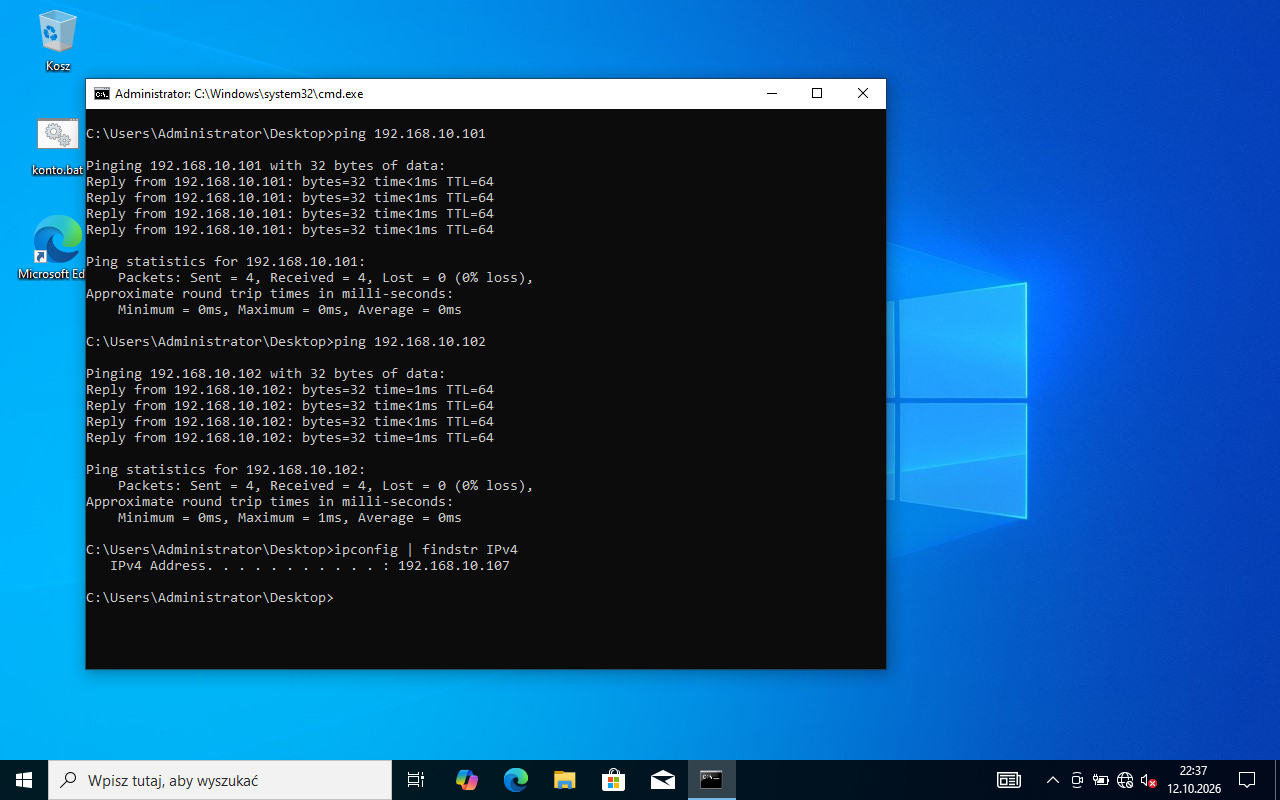This screenshot has width=1280, height=800.
Task: Click the 'ping 192.168.10.101' command line
Action: pos(286,134)
